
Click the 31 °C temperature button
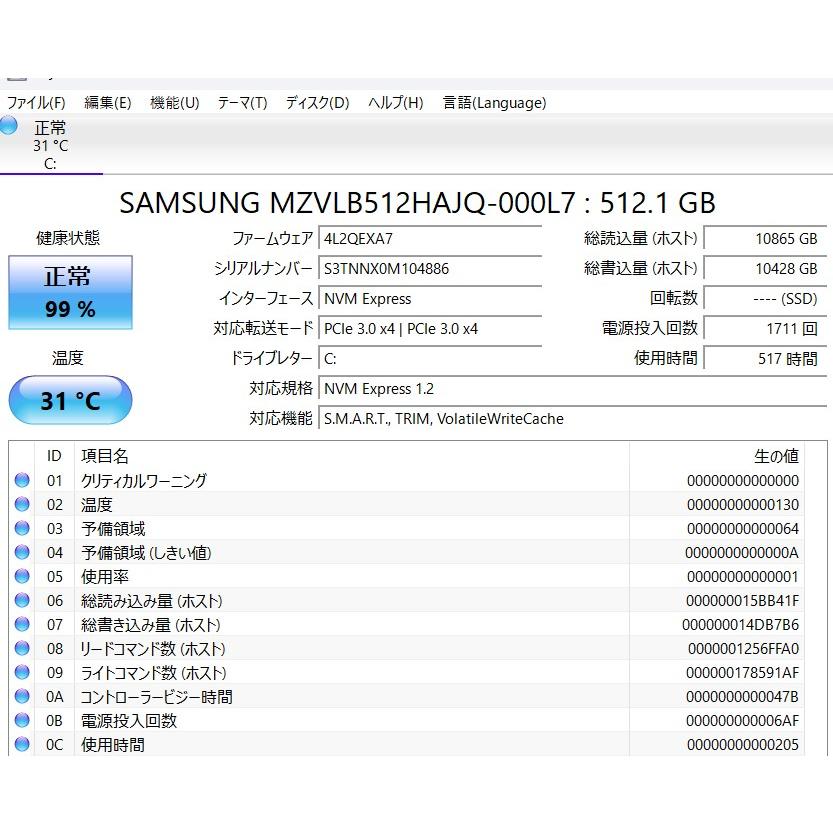pos(70,400)
